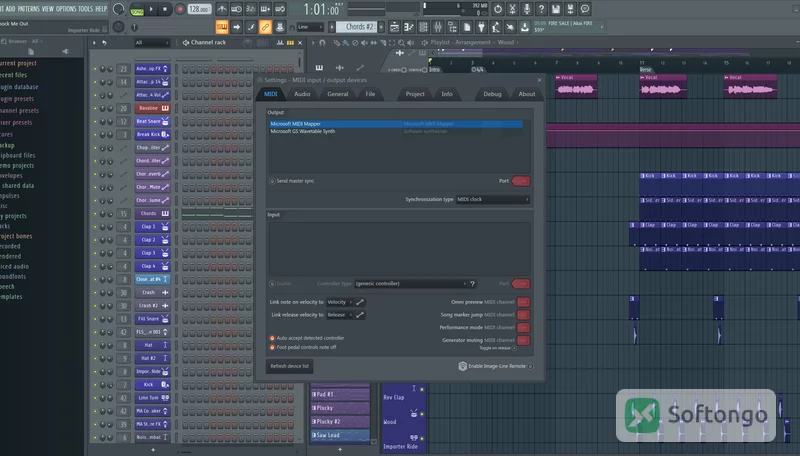Screen dimensions: 800x456
Task: Open the chat speech bubble icon
Action: point(585,9)
